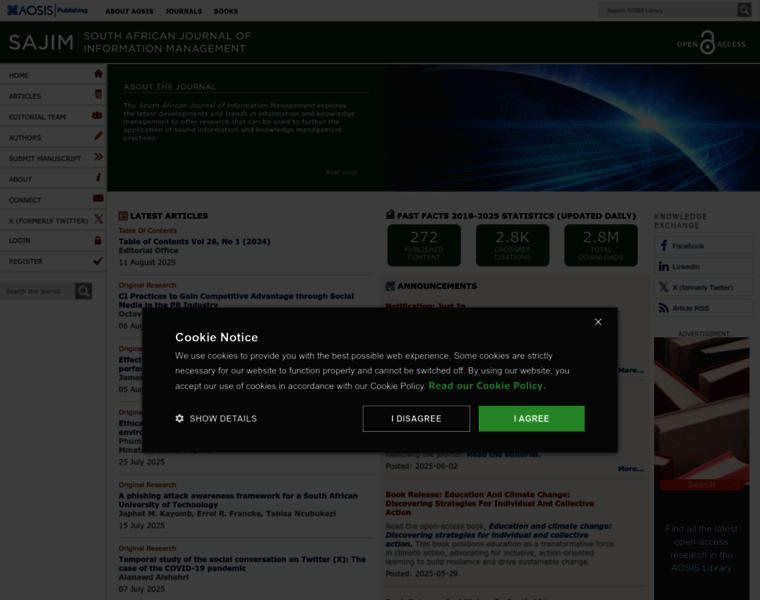Click the Register checkmark icon
This screenshot has height=600, width=760.
[98, 261]
